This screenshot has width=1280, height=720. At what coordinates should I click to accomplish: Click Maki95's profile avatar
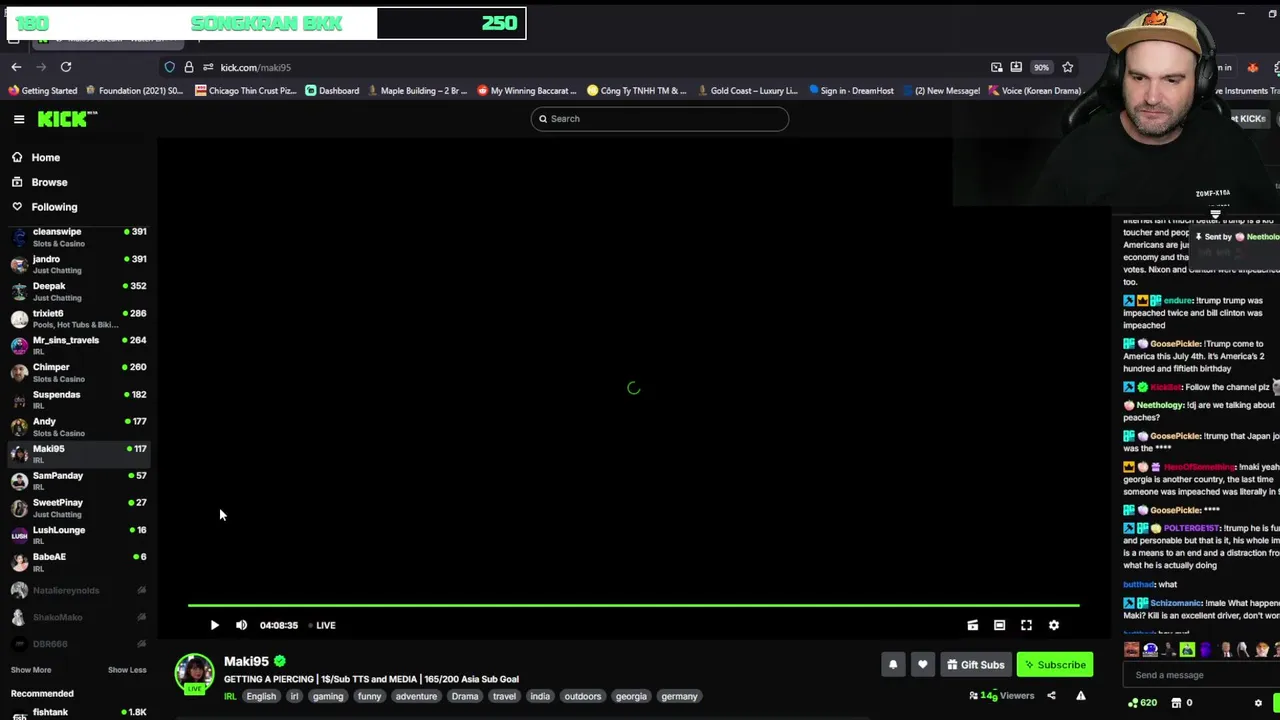(x=195, y=673)
